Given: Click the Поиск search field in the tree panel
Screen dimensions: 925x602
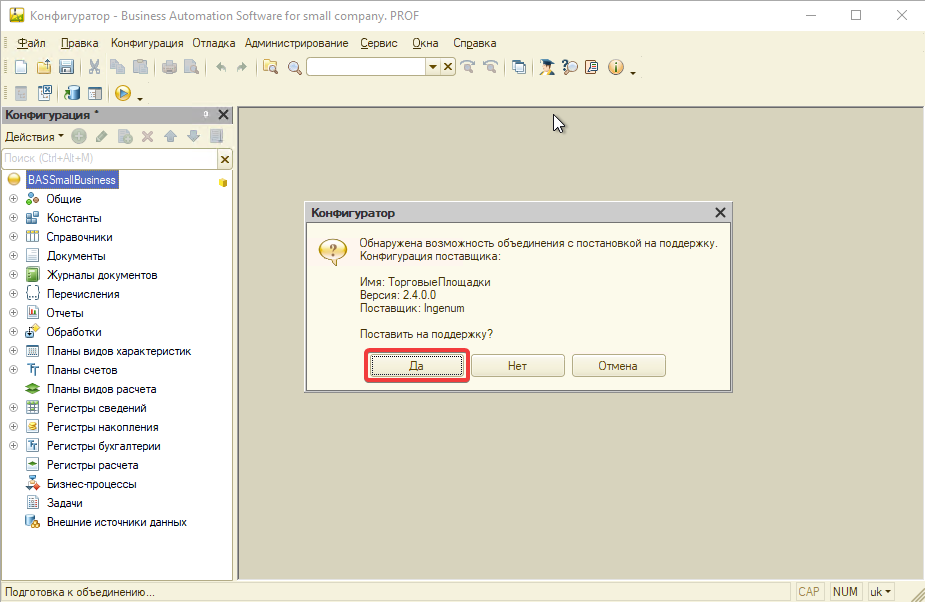Looking at the screenshot, I should 108,158.
